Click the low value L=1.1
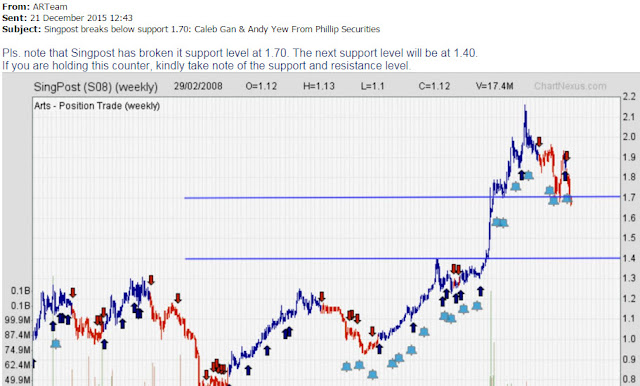The width and height of the screenshot is (640, 386). tap(372, 86)
